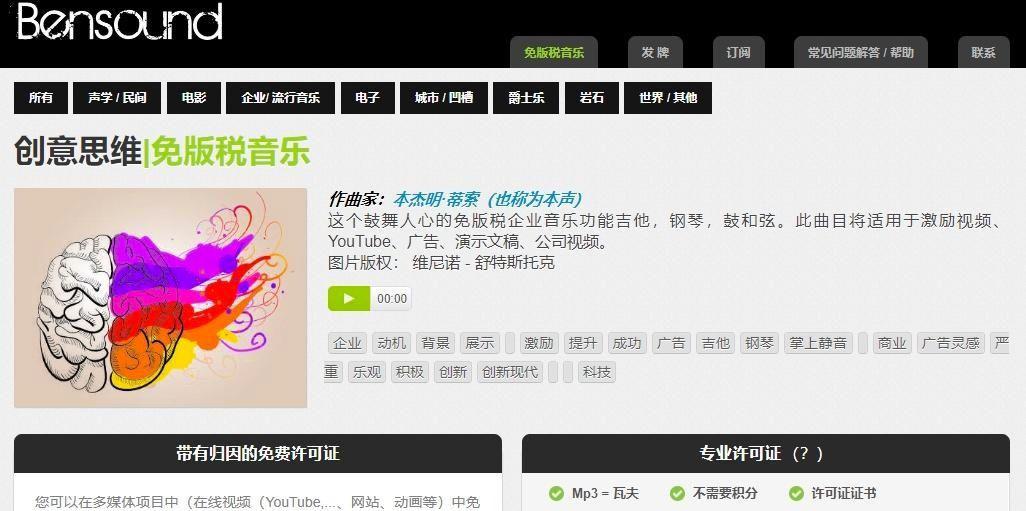Screen dimensions: 1026x511
Task: Filter by 电影 genre
Action: point(194,98)
